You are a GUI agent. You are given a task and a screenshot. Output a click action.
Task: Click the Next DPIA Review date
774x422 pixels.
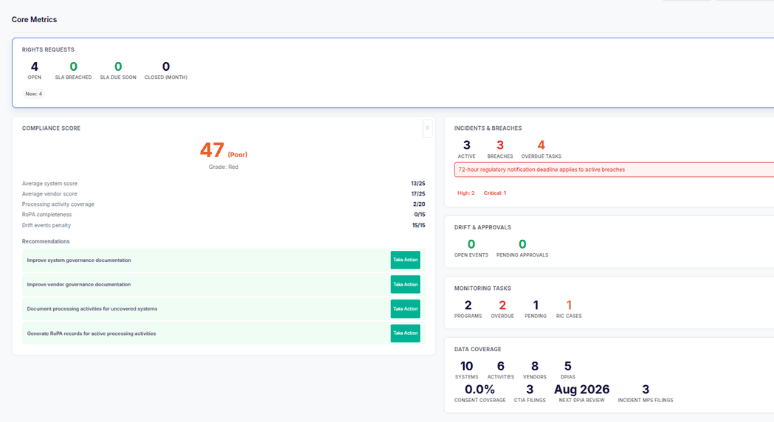coord(581,390)
